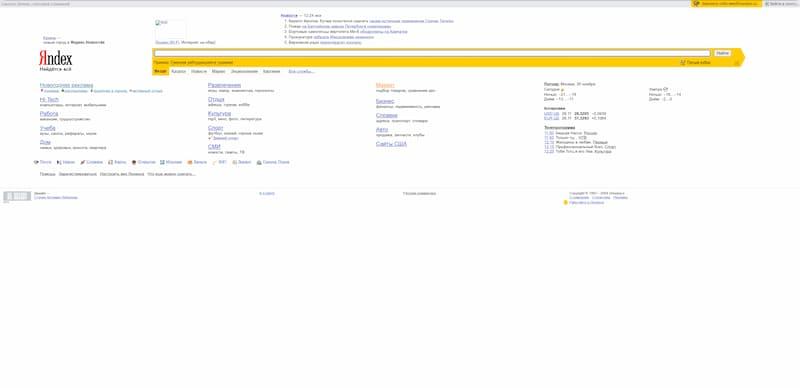This screenshot has height=388, width=800.
Task: Open the Зимний спорт sublink under Спорт
Action: tap(226, 138)
